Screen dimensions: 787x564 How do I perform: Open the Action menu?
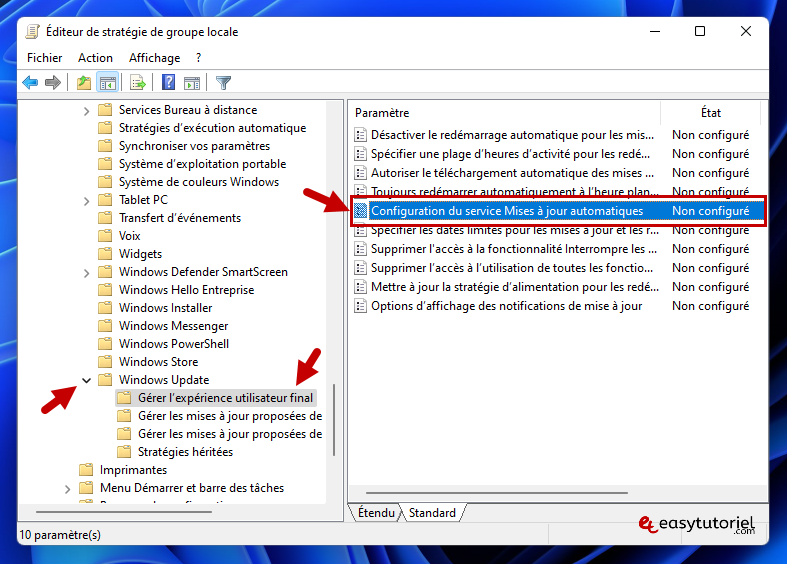95,58
